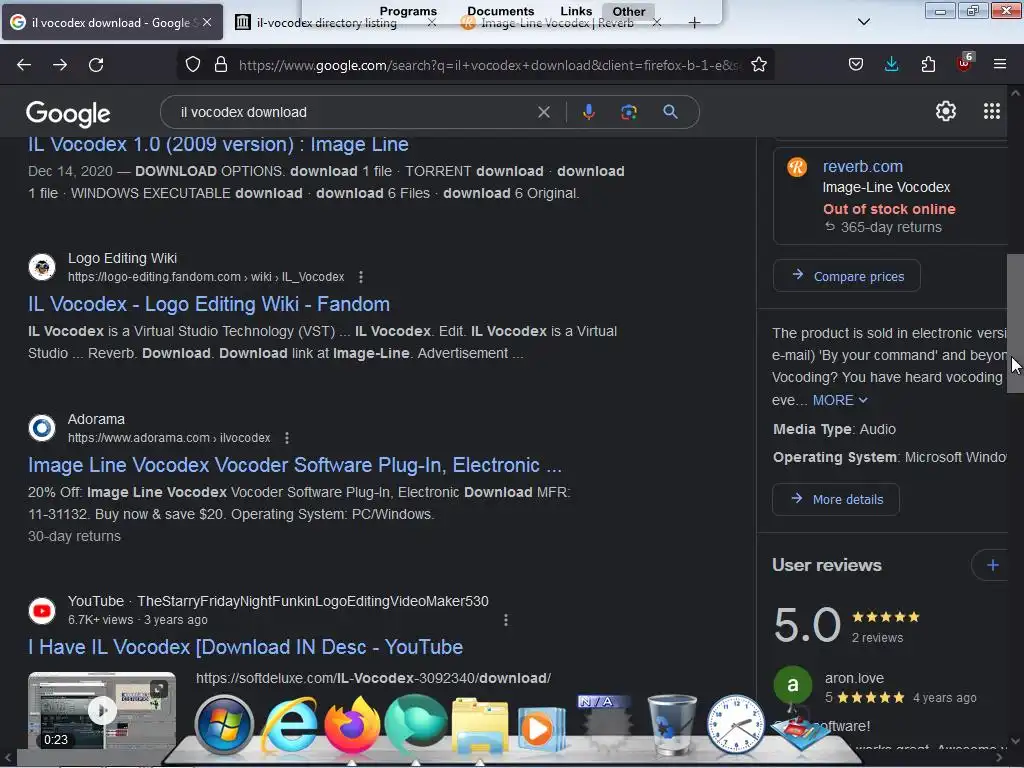Open Windows Start orb in dock
The height and width of the screenshot is (768, 1024).
click(224, 725)
